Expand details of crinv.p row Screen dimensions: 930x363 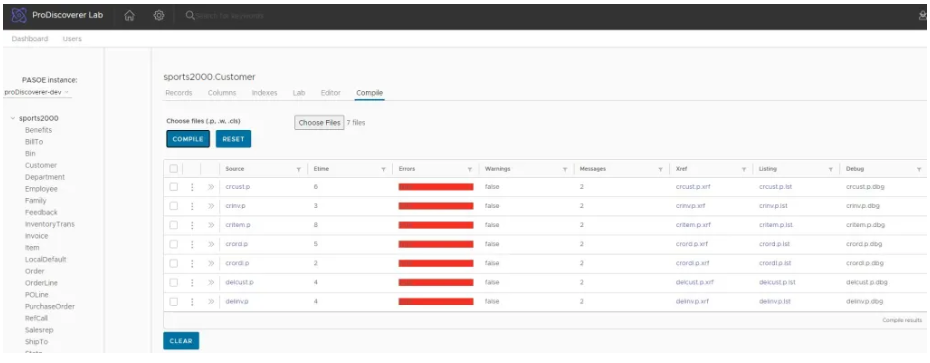(x=211, y=206)
